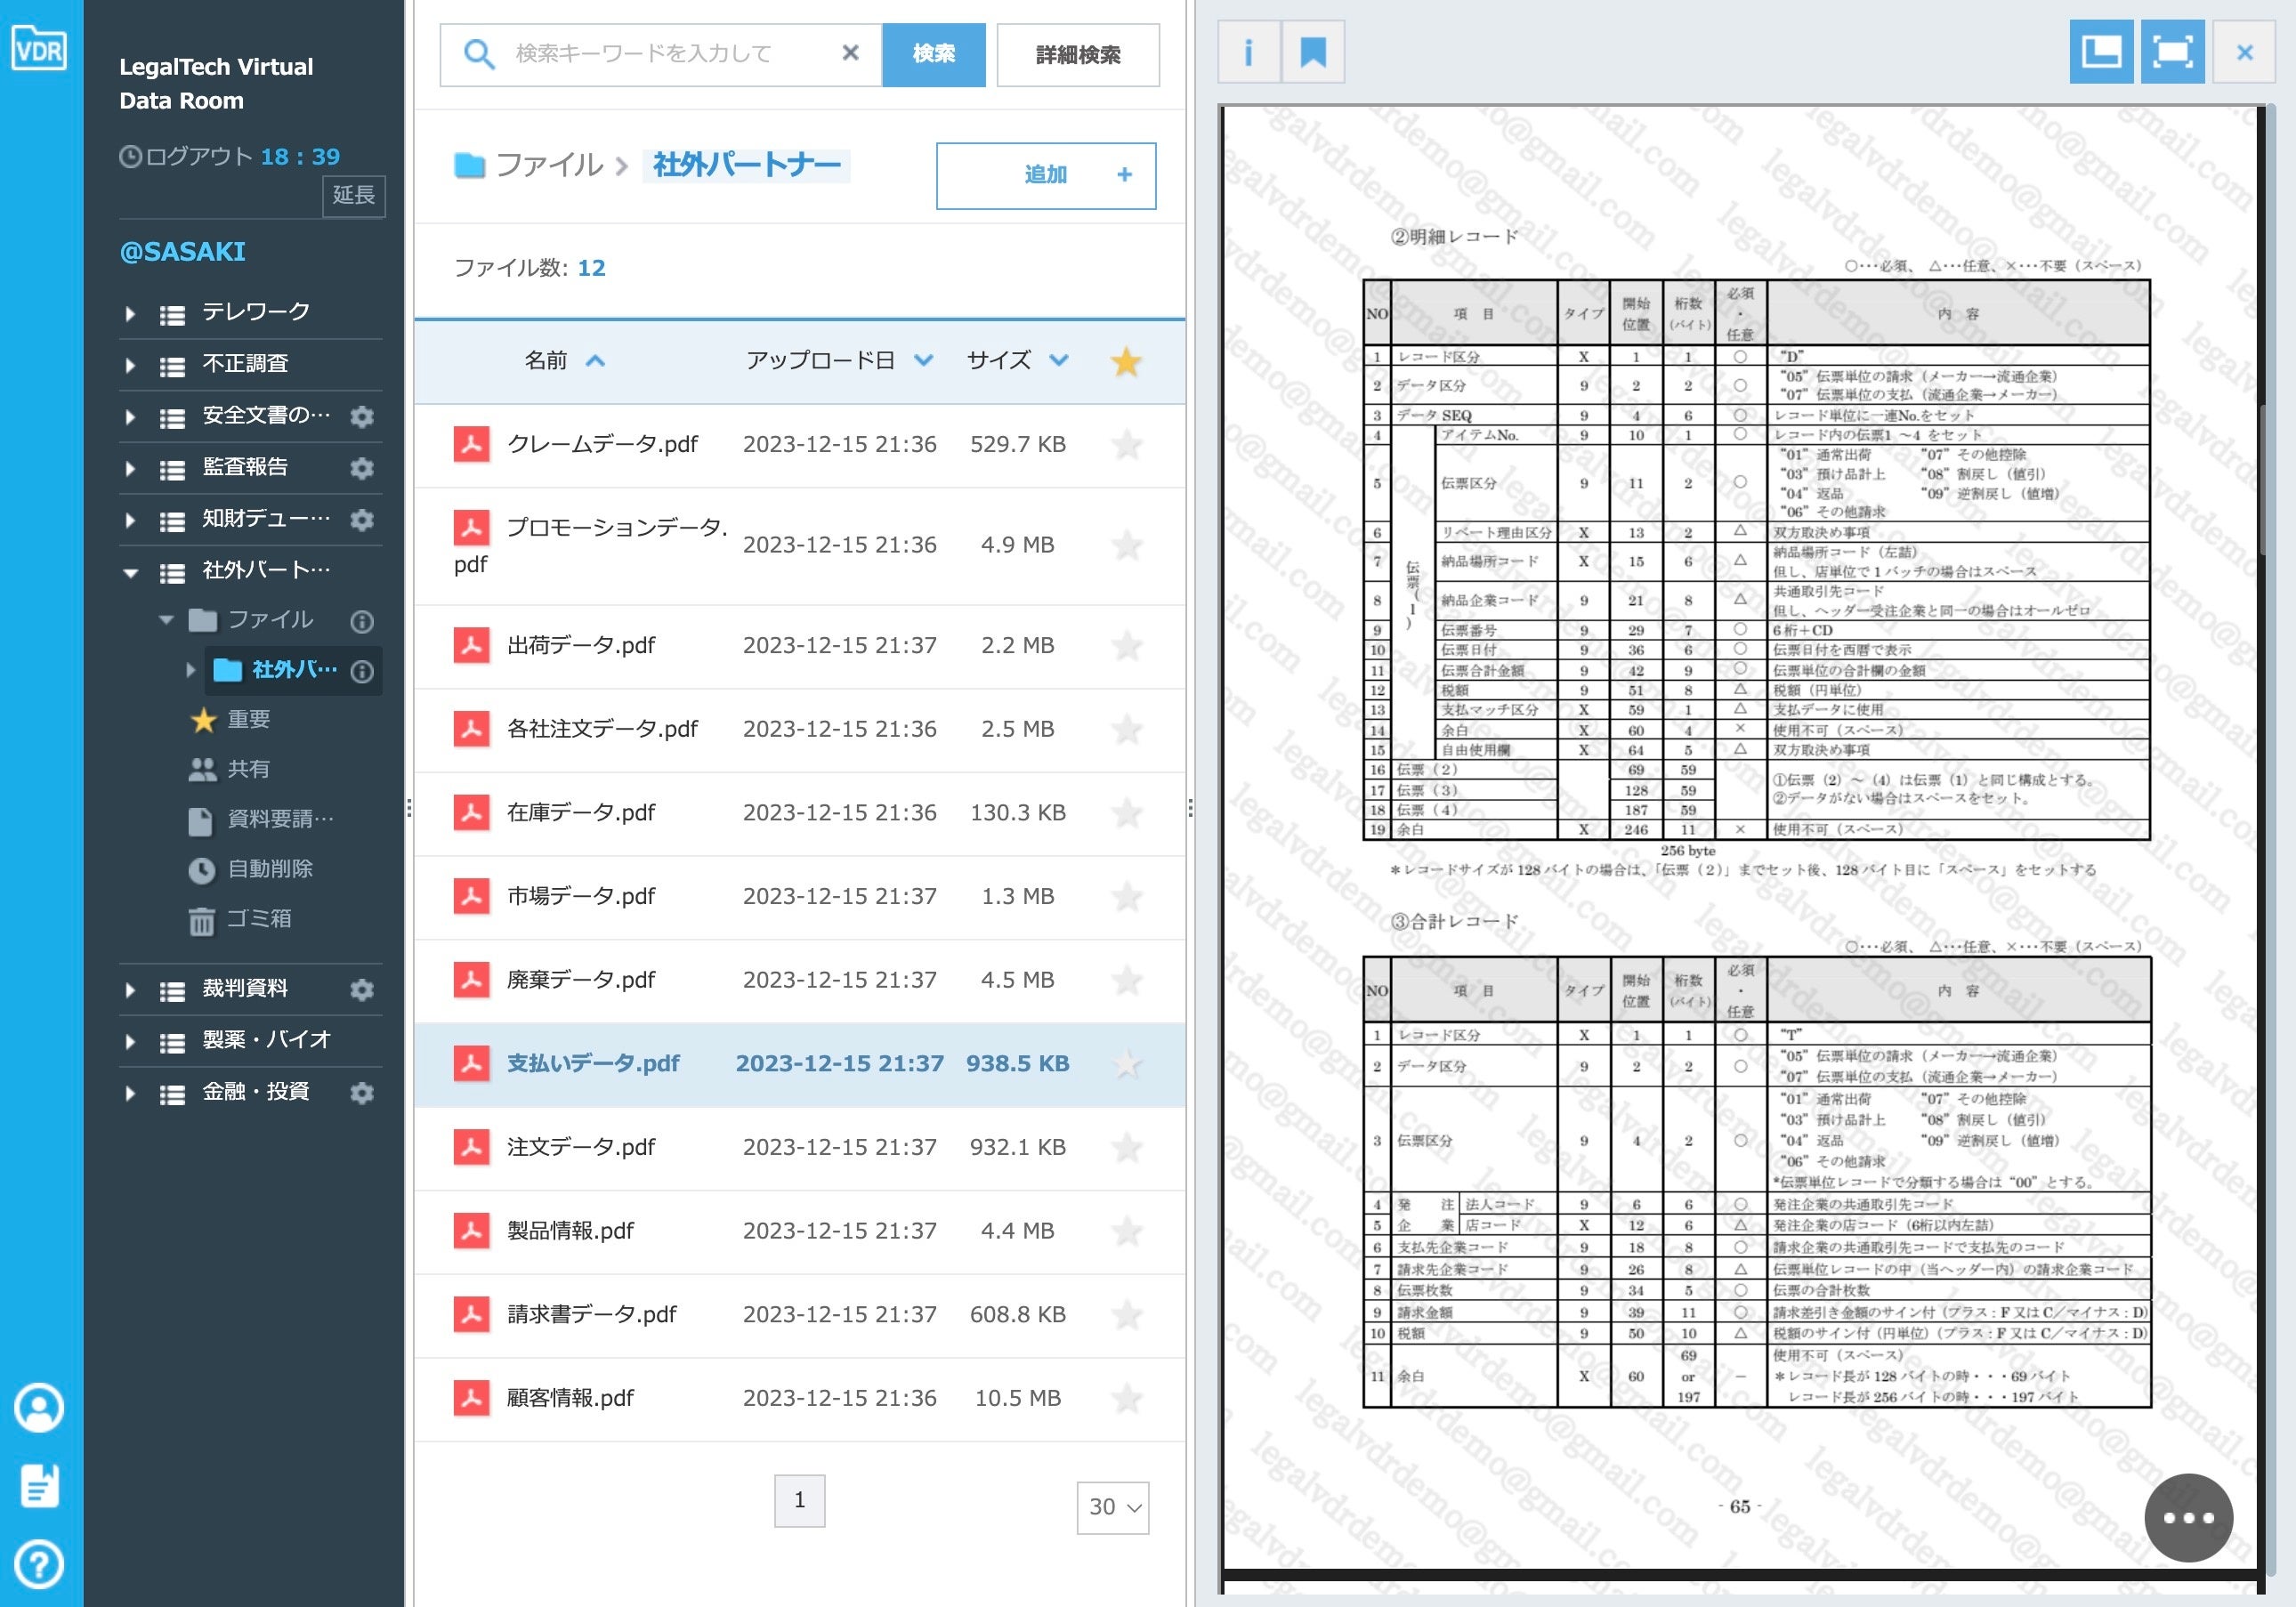Viewport: 2296px width, 1607px height.
Task: Open the help question mark icon
Action: coord(39,1563)
